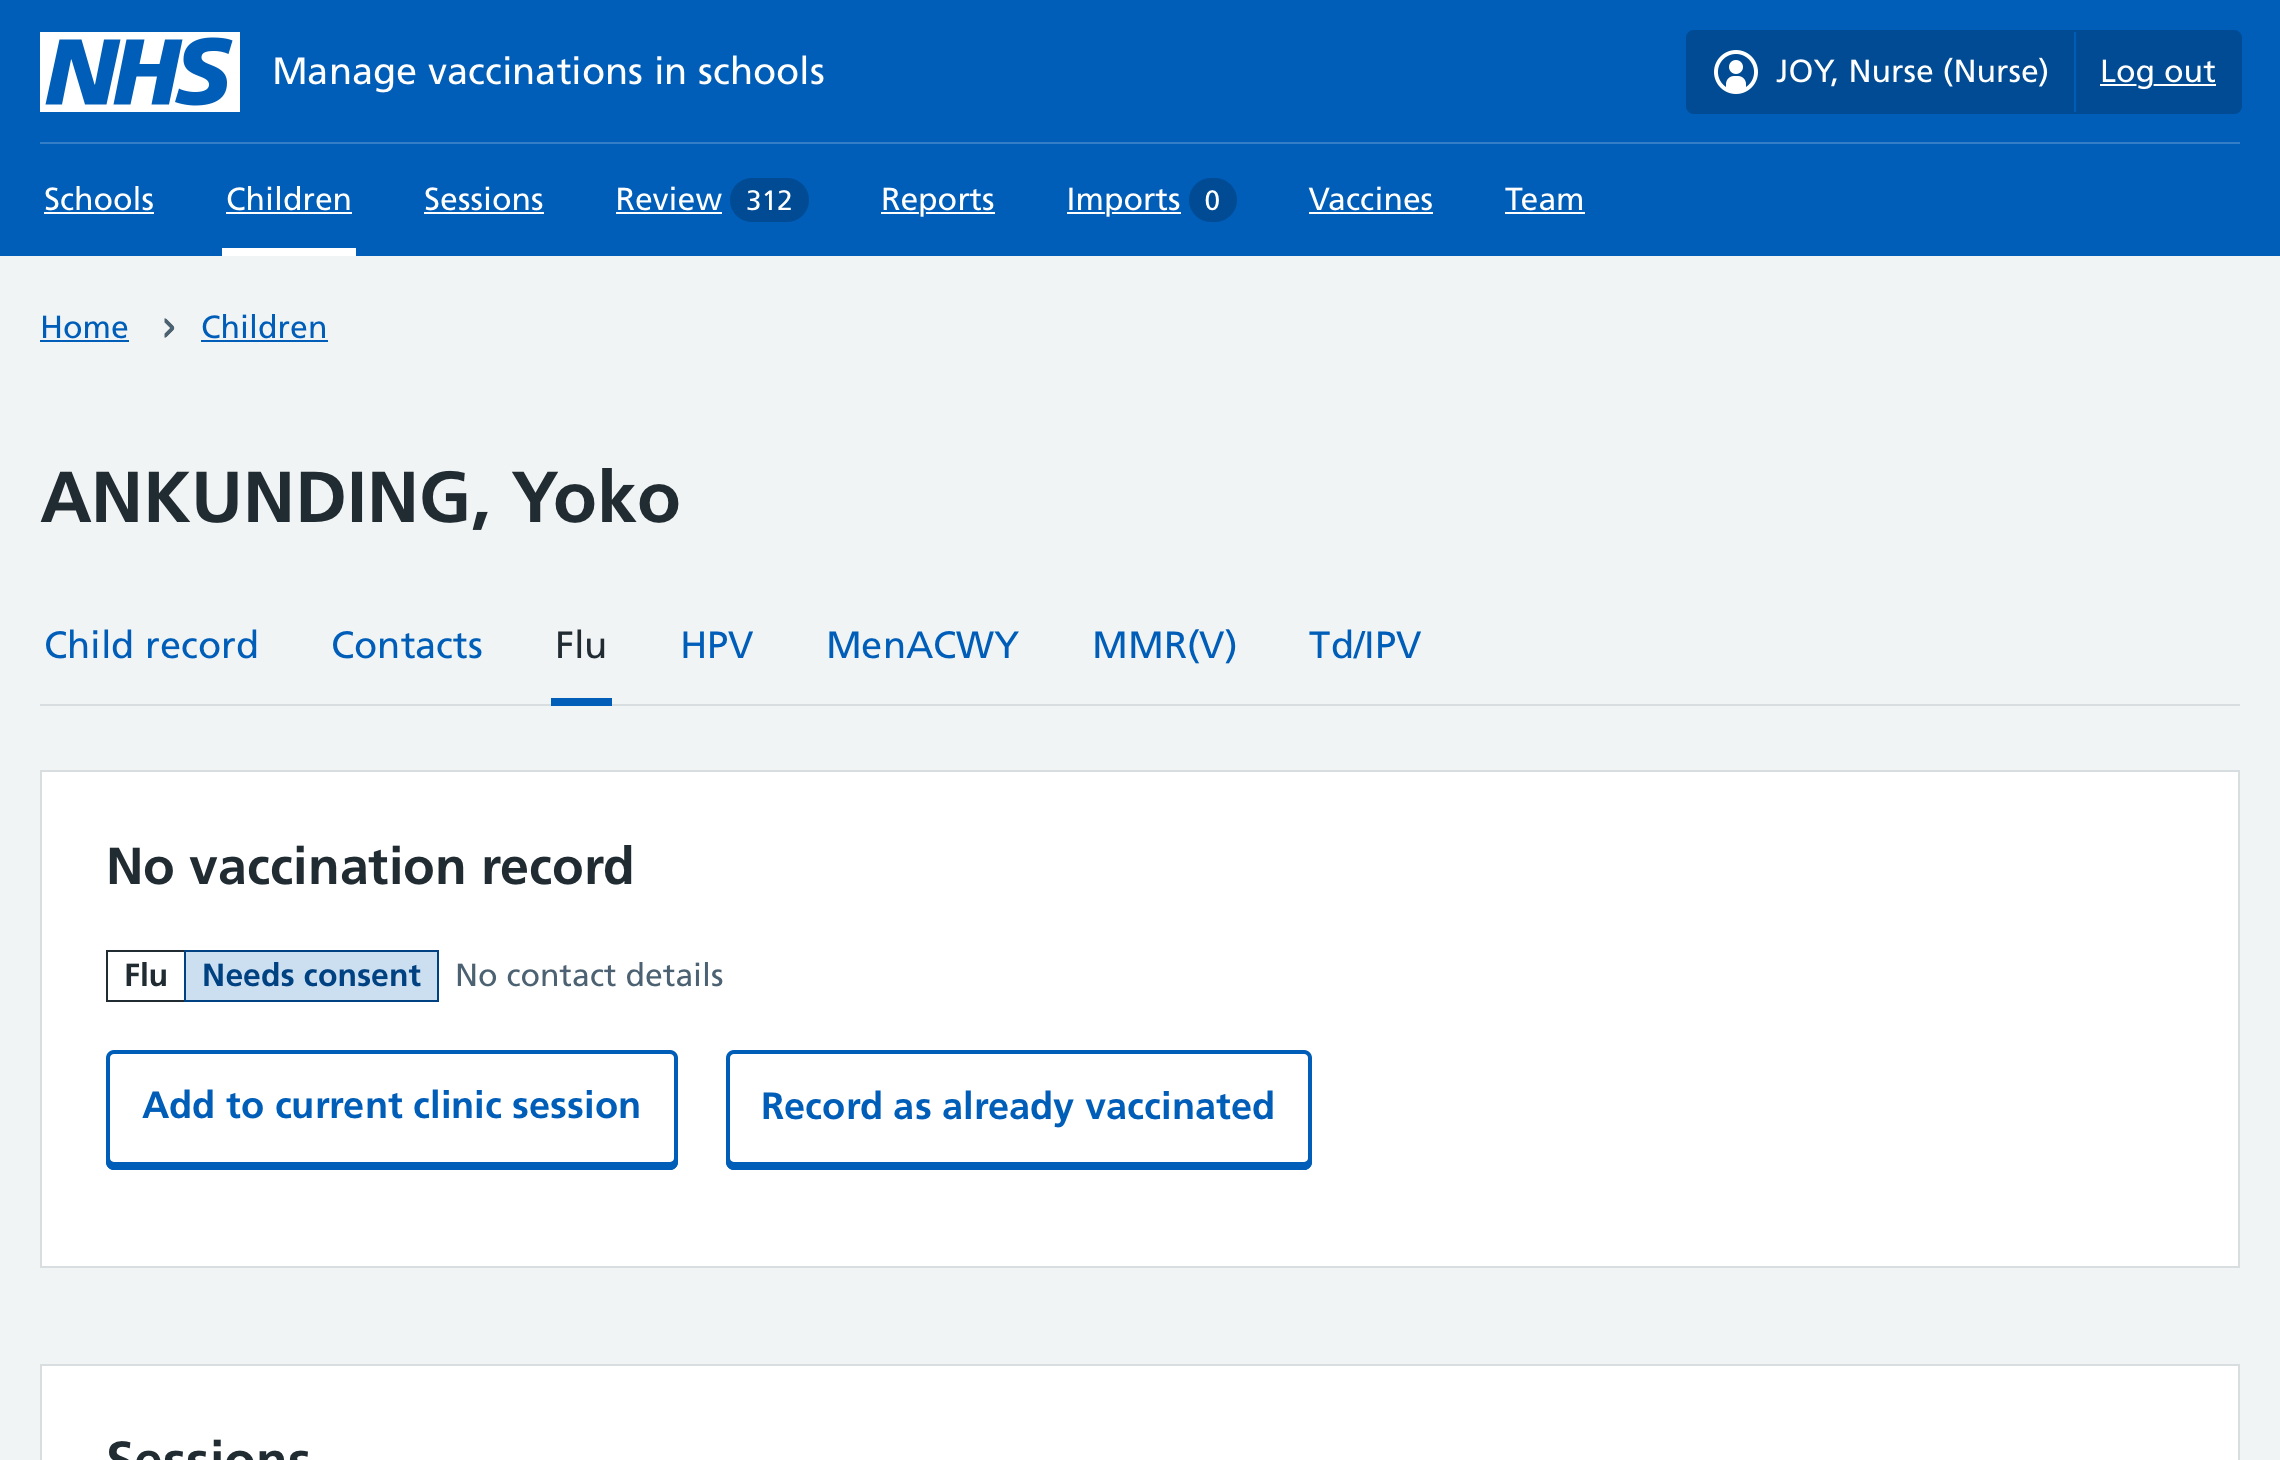Image resolution: width=2280 pixels, height=1460 pixels.
Task: Open the MenACWY tab
Action: [923, 645]
